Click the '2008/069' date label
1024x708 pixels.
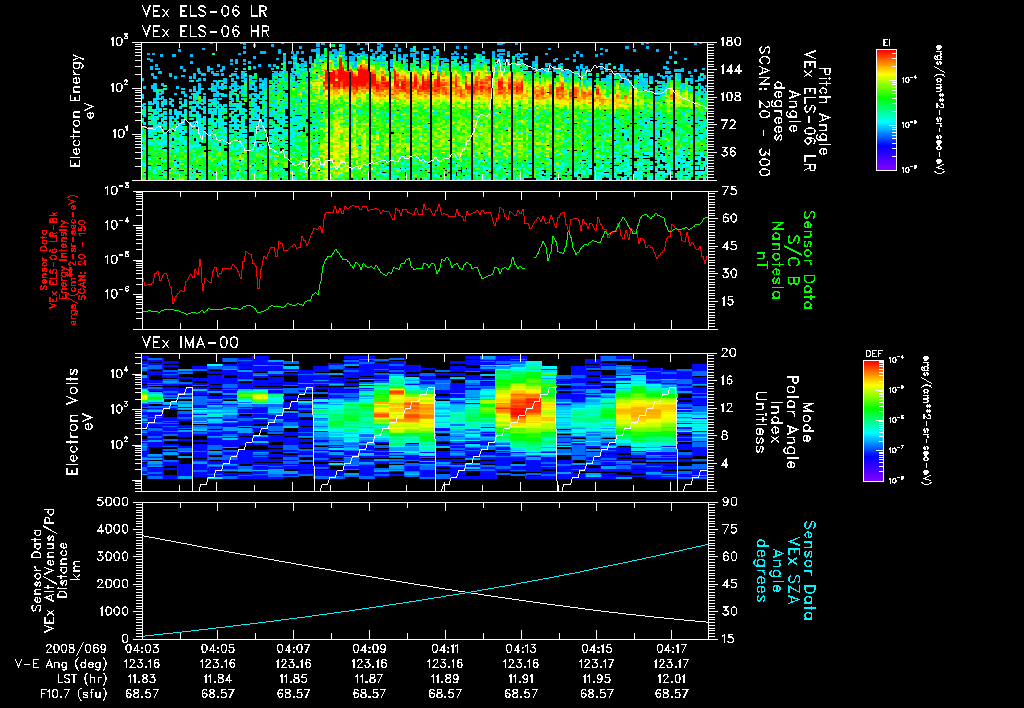pyautogui.click(x=76, y=649)
